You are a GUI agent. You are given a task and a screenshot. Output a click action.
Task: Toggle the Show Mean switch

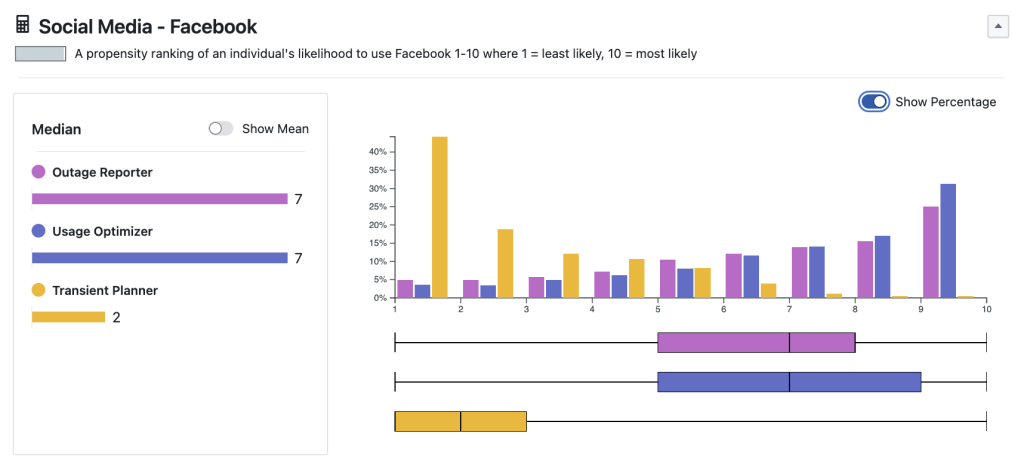220,129
